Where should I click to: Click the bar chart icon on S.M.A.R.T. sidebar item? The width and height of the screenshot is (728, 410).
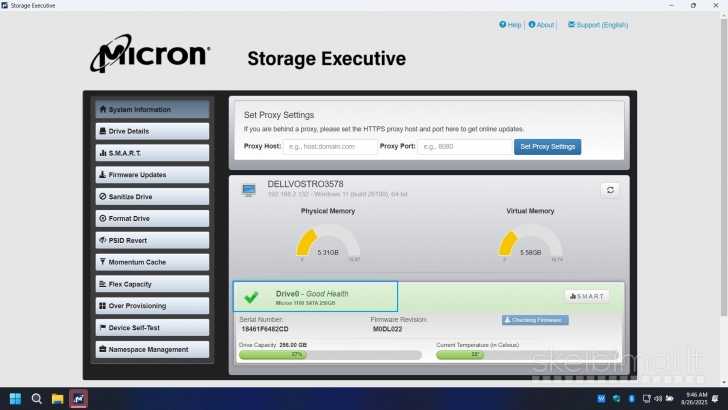click(x=103, y=153)
